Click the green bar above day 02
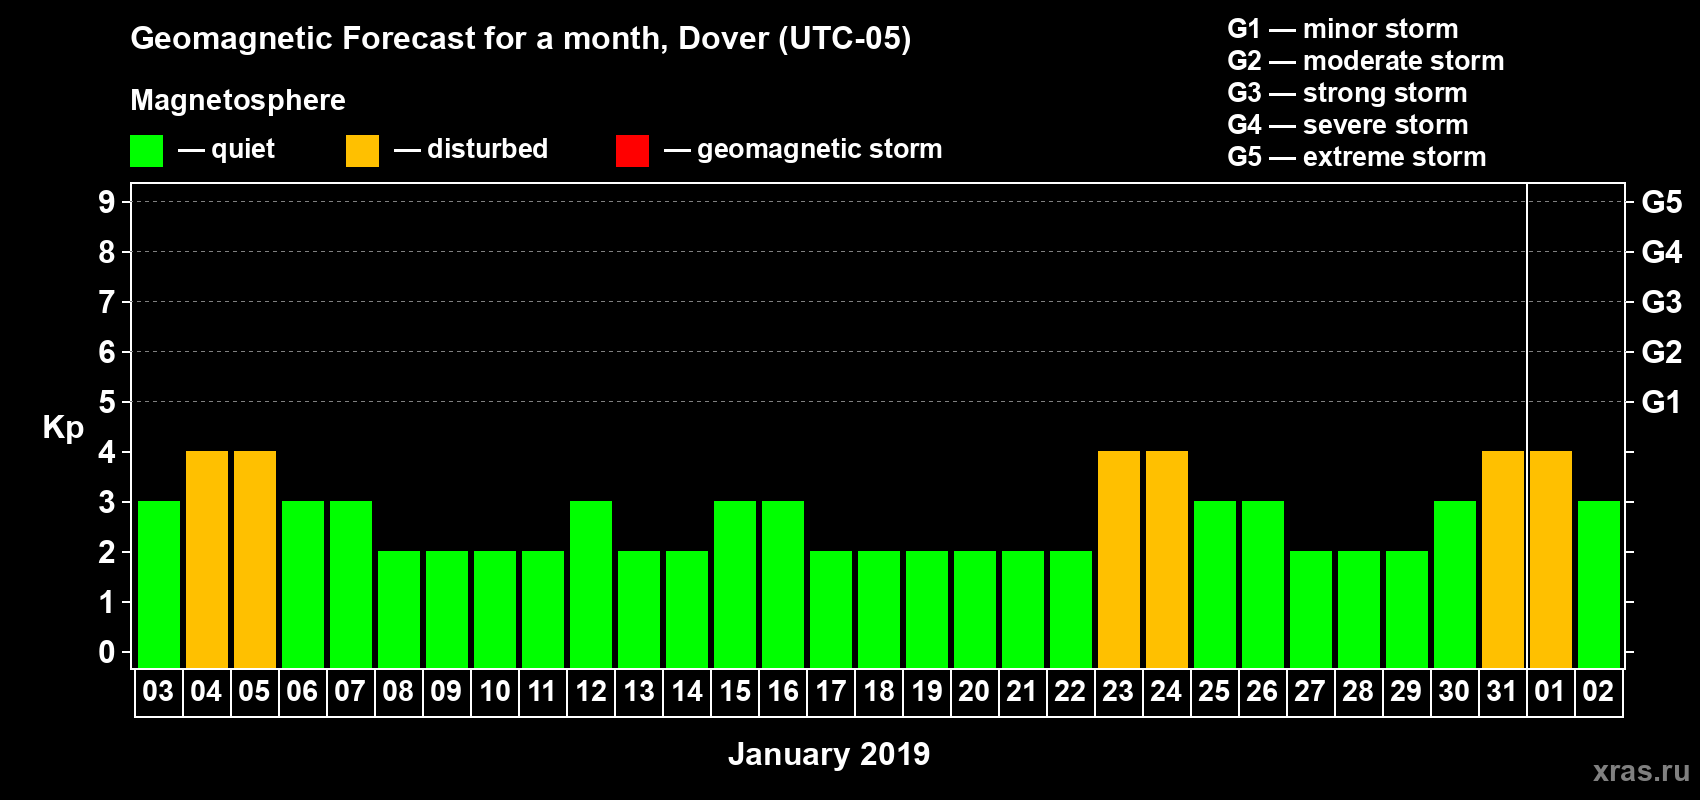The image size is (1700, 800). (x=1599, y=585)
